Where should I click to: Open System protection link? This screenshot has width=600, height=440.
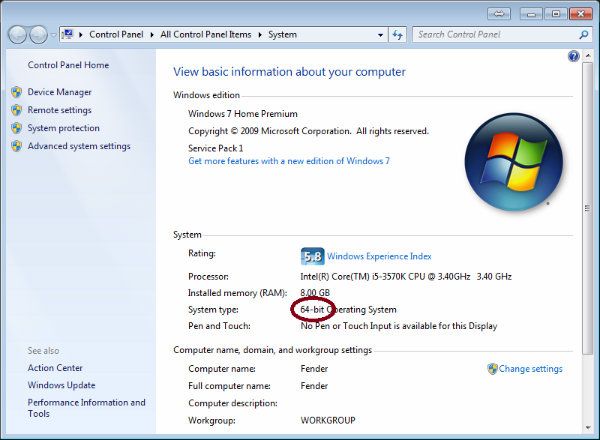click(x=64, y=128)
